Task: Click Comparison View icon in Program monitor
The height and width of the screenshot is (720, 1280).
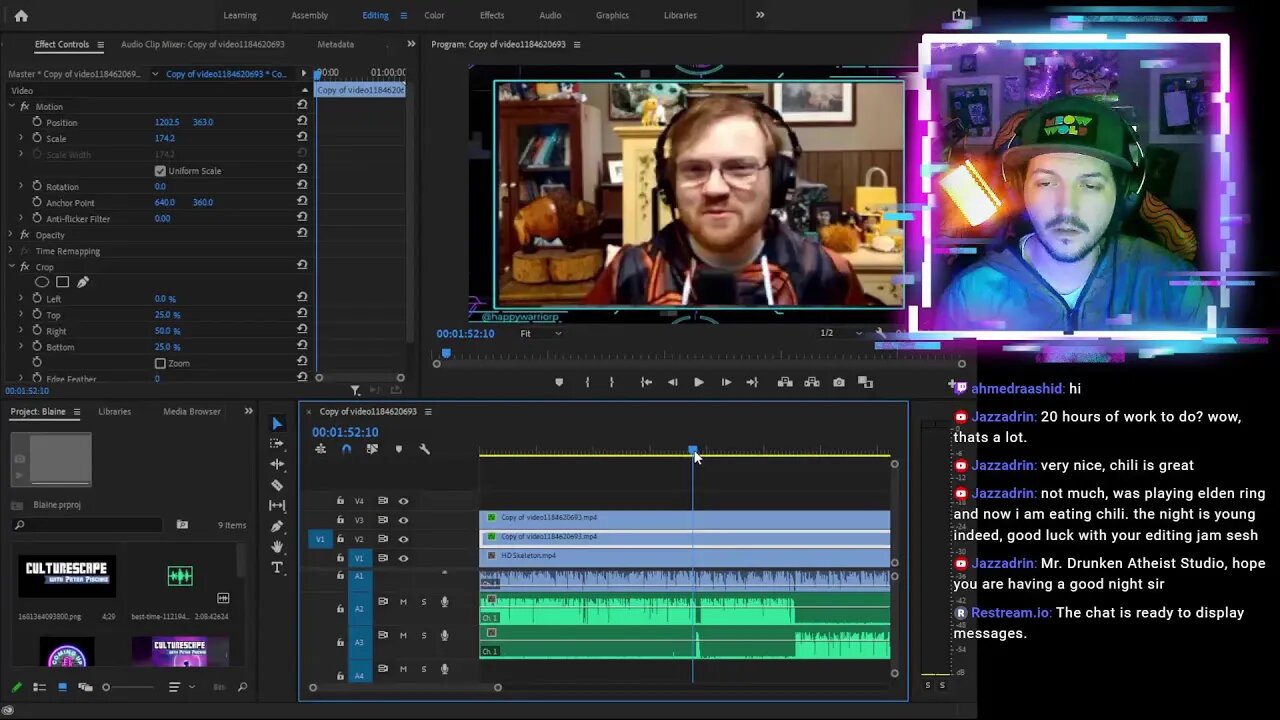Action: [x=865, y=382]
